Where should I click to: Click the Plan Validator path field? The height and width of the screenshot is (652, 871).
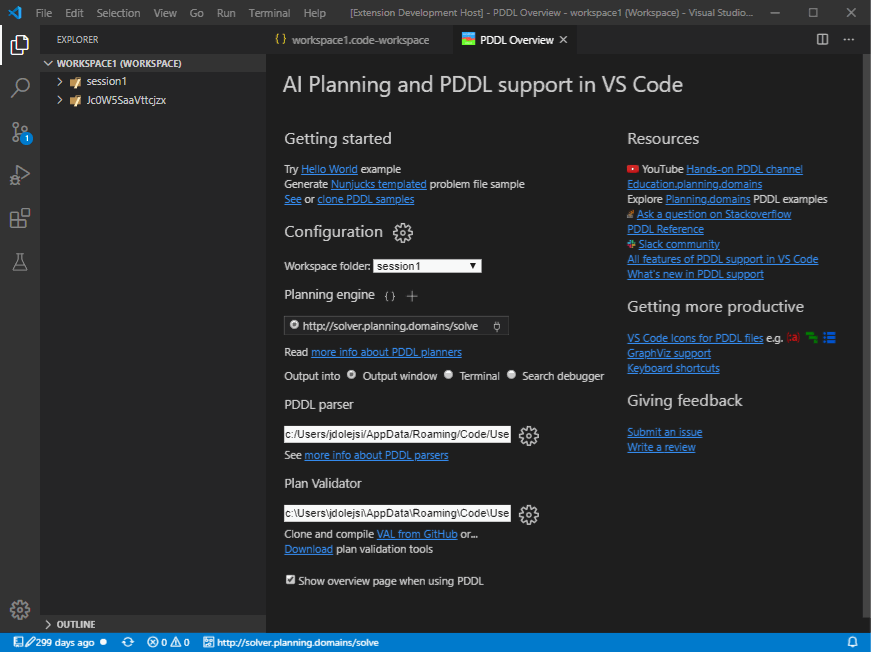click(x=397, y=513)
